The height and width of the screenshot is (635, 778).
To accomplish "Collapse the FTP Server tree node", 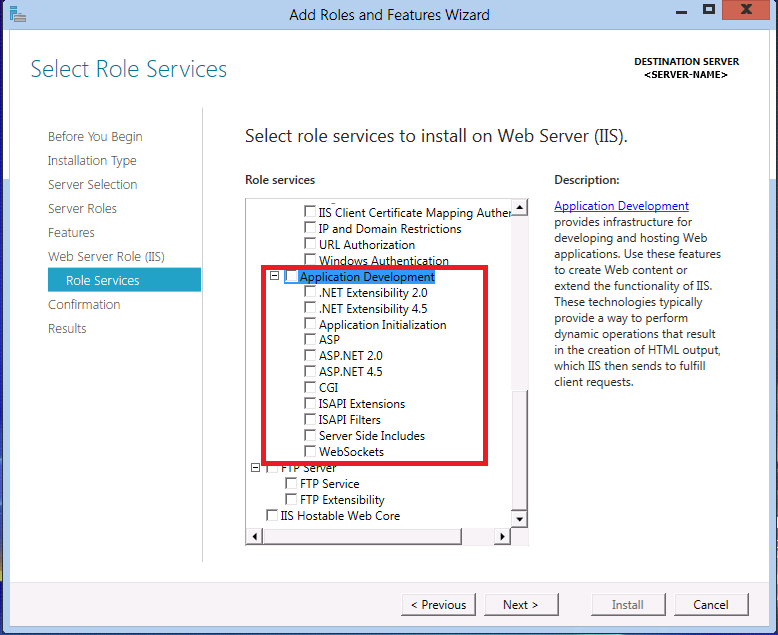I will (256, 468).
